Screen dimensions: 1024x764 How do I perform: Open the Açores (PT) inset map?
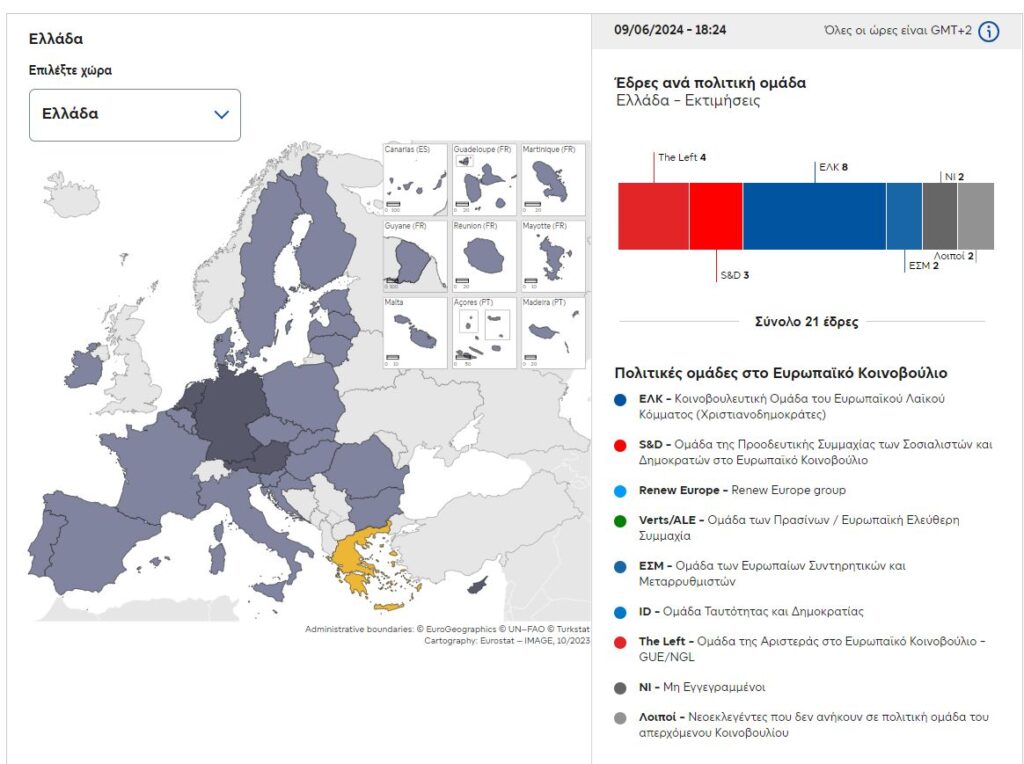(484, 331)
